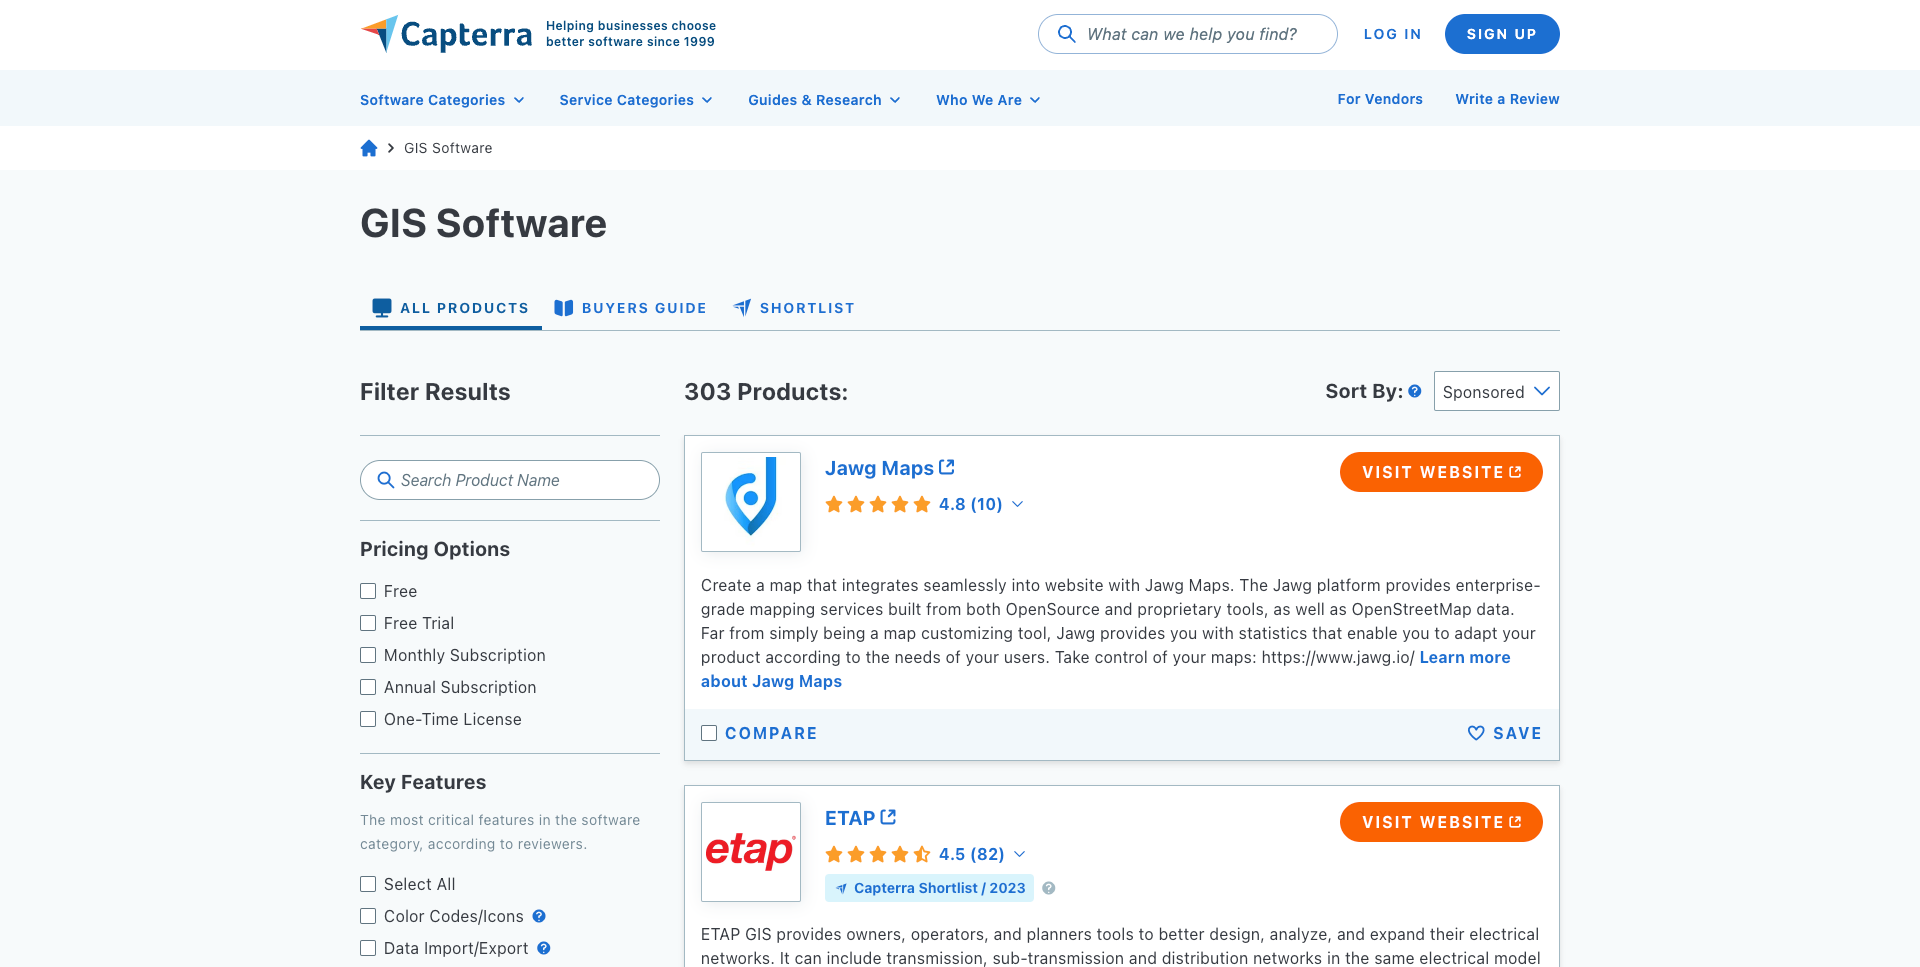This screenshot has height=967, width=1920.
Task: Click Data Import/Export help icon
Action: click(x=544, y=948)
